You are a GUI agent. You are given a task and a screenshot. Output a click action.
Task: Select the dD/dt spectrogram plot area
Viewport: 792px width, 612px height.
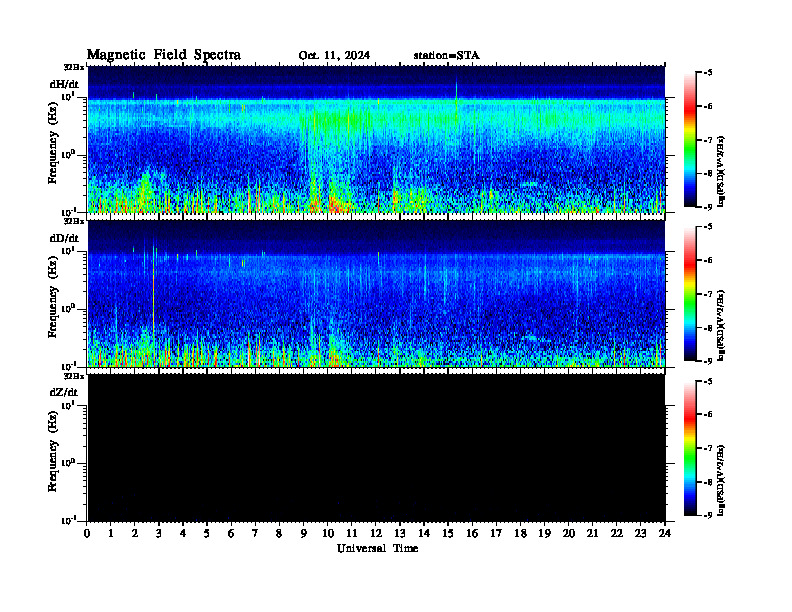(376, 293)
